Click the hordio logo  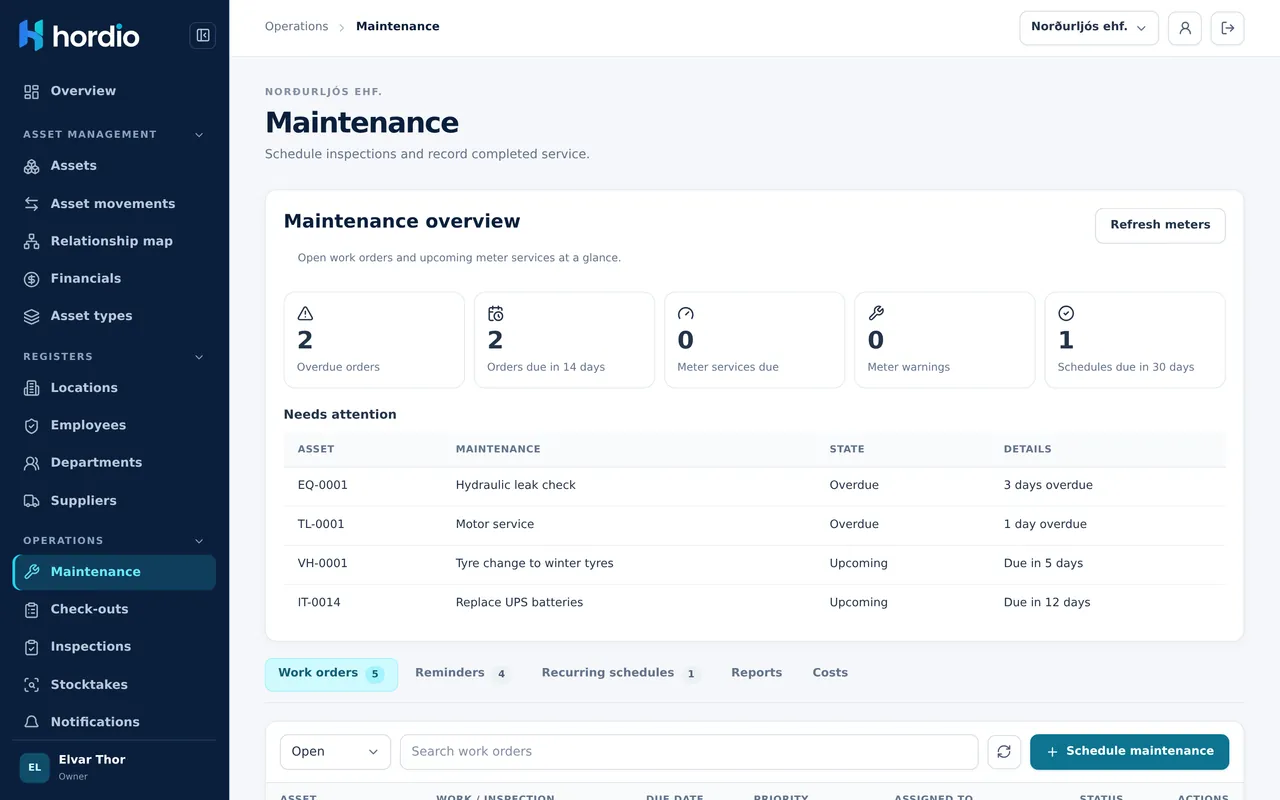point(79,36)
